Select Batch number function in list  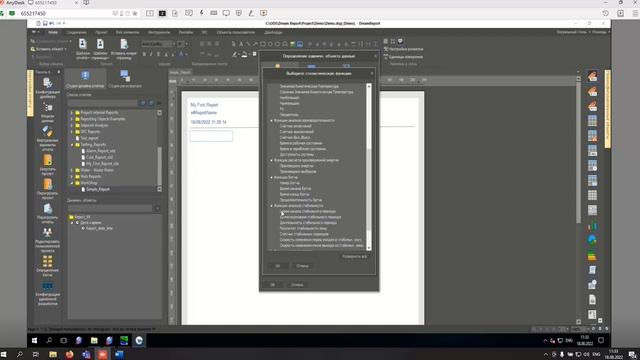[290, 183]
